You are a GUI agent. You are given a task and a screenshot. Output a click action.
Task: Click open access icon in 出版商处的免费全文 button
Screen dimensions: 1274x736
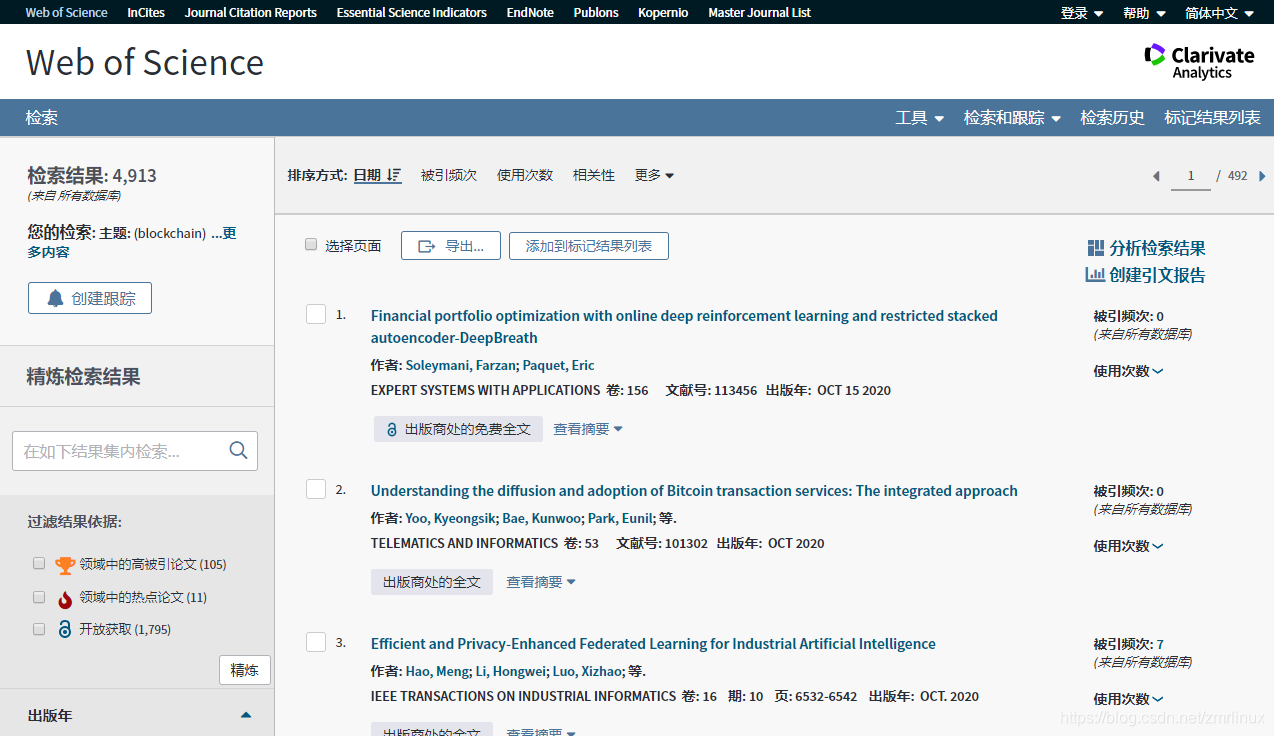pyautogui.click(x=392, y=429)
